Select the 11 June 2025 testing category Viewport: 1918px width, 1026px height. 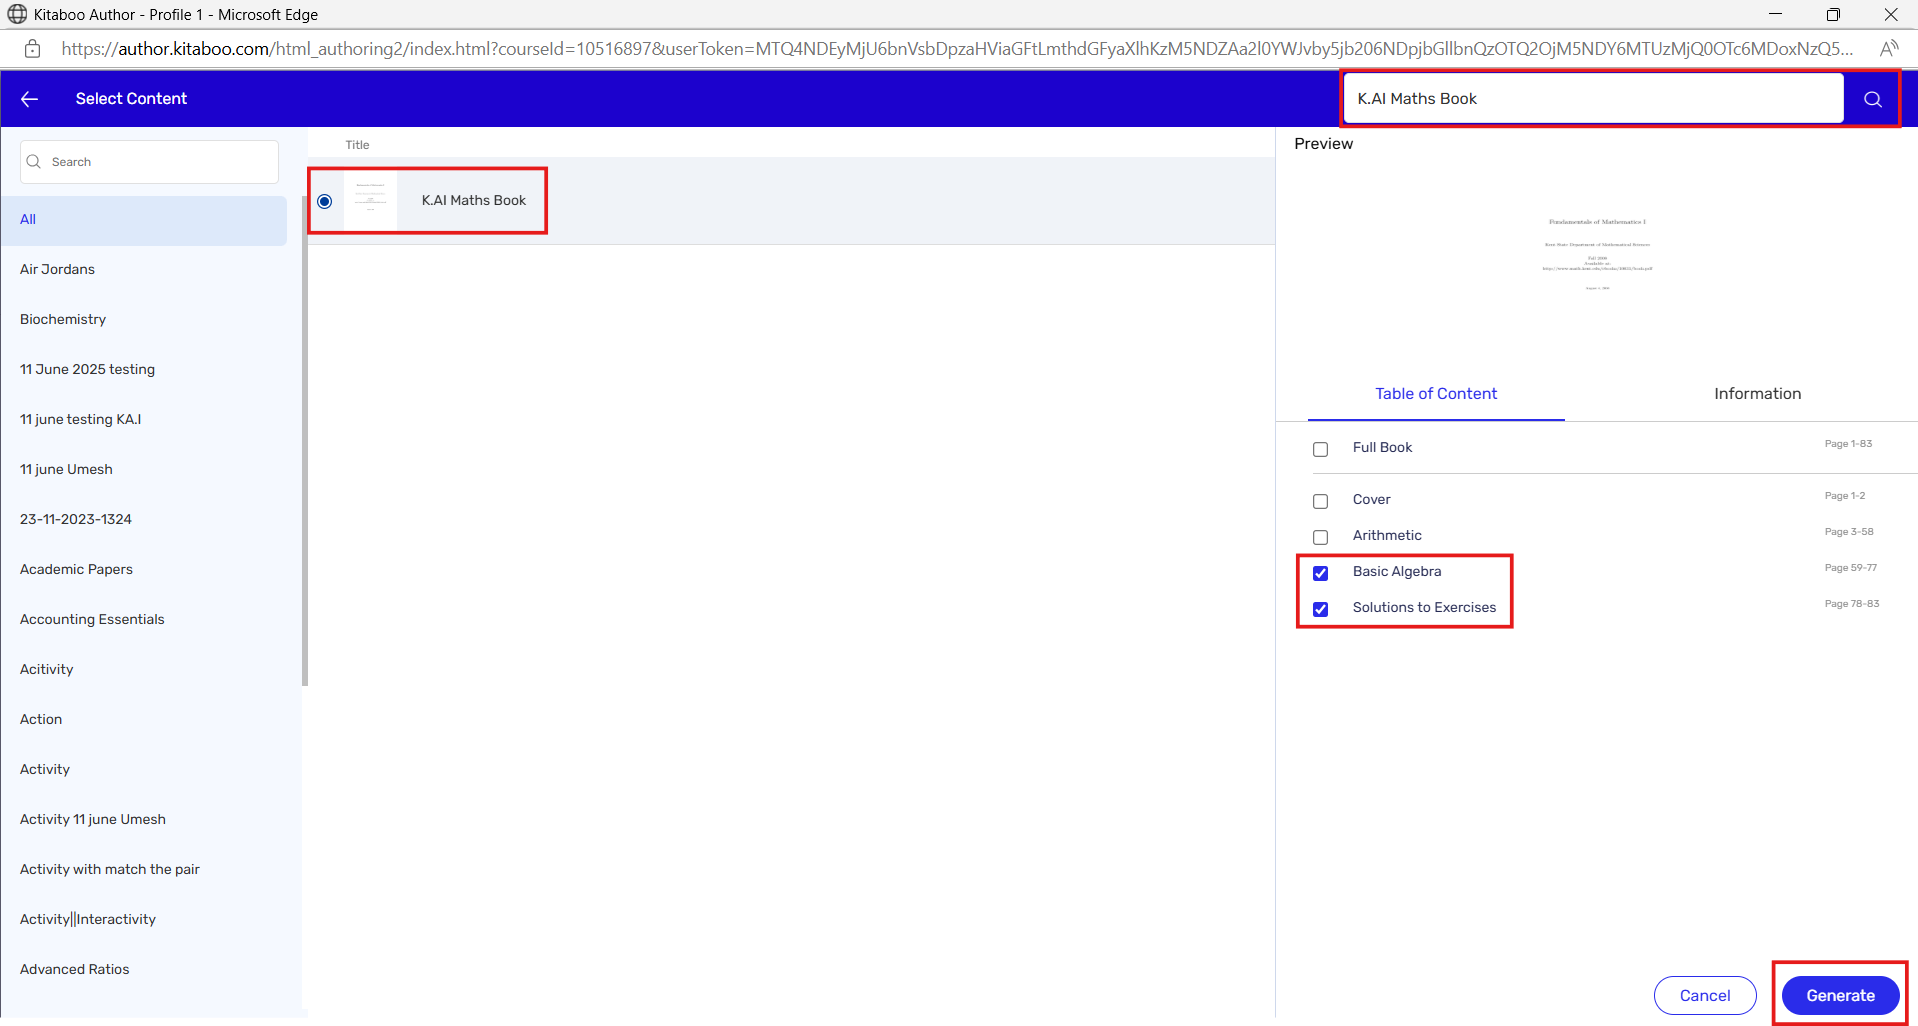(144, 369)
